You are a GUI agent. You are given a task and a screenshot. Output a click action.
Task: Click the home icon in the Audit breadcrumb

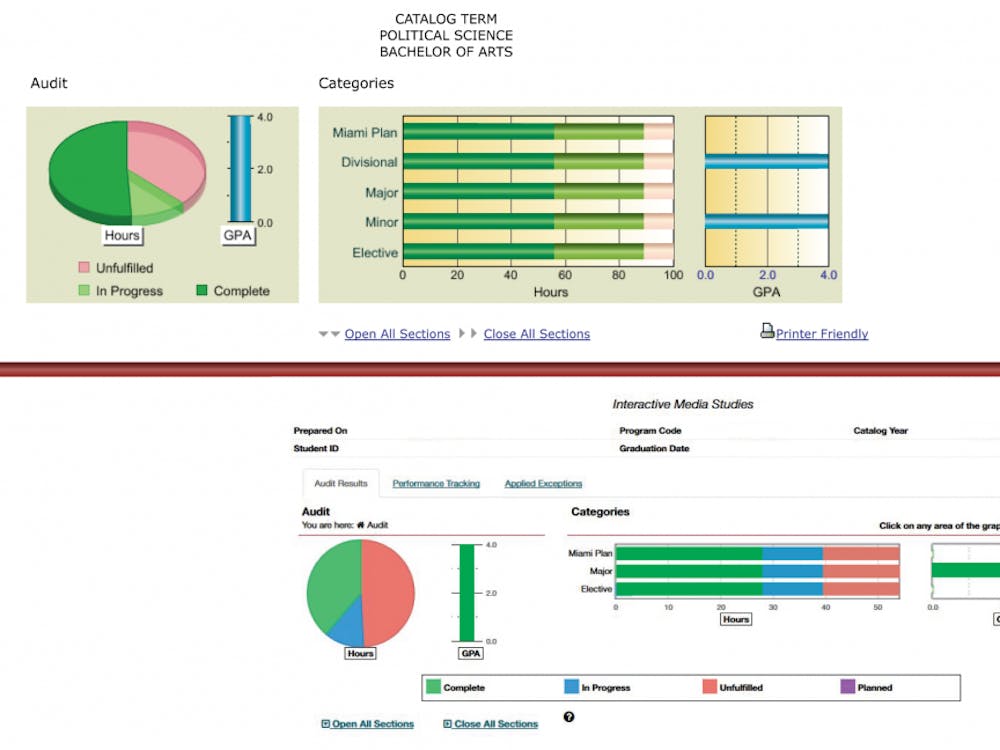coord(360,525)
